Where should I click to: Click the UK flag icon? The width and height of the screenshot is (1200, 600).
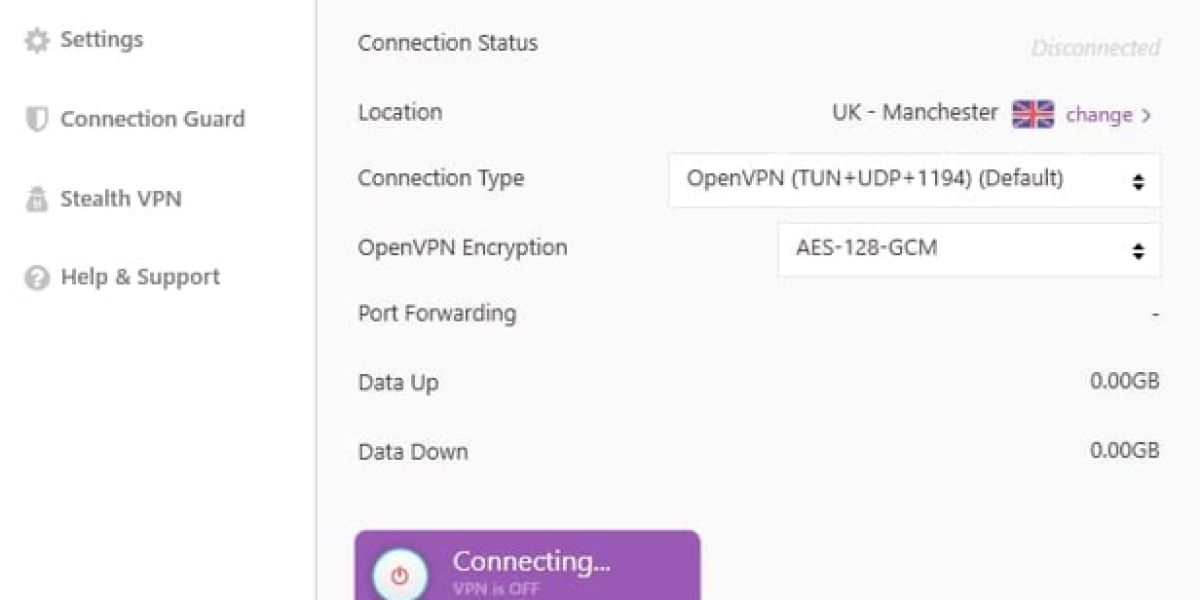(1033, 115)
